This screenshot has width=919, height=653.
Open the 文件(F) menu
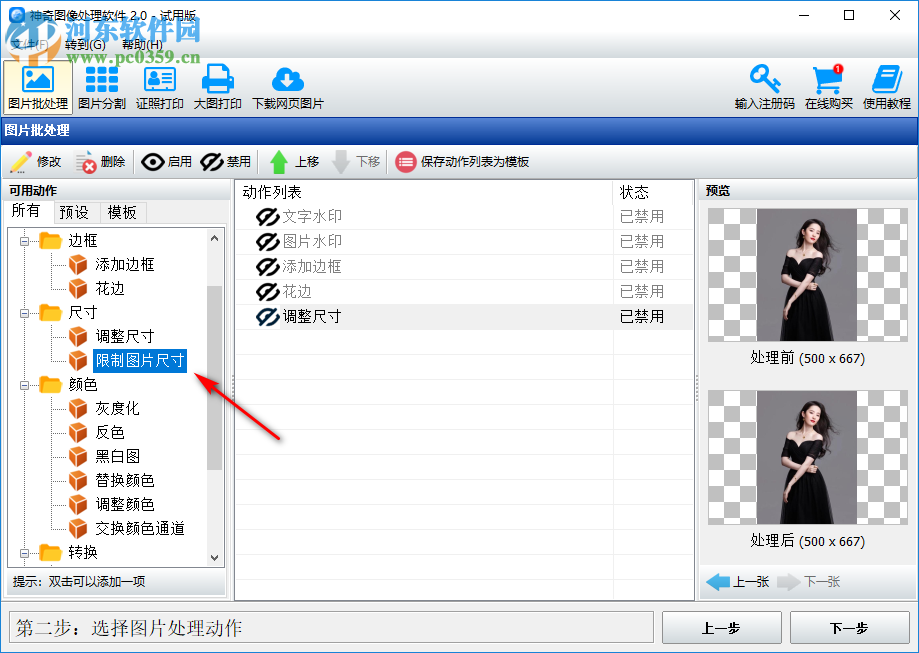29,45
